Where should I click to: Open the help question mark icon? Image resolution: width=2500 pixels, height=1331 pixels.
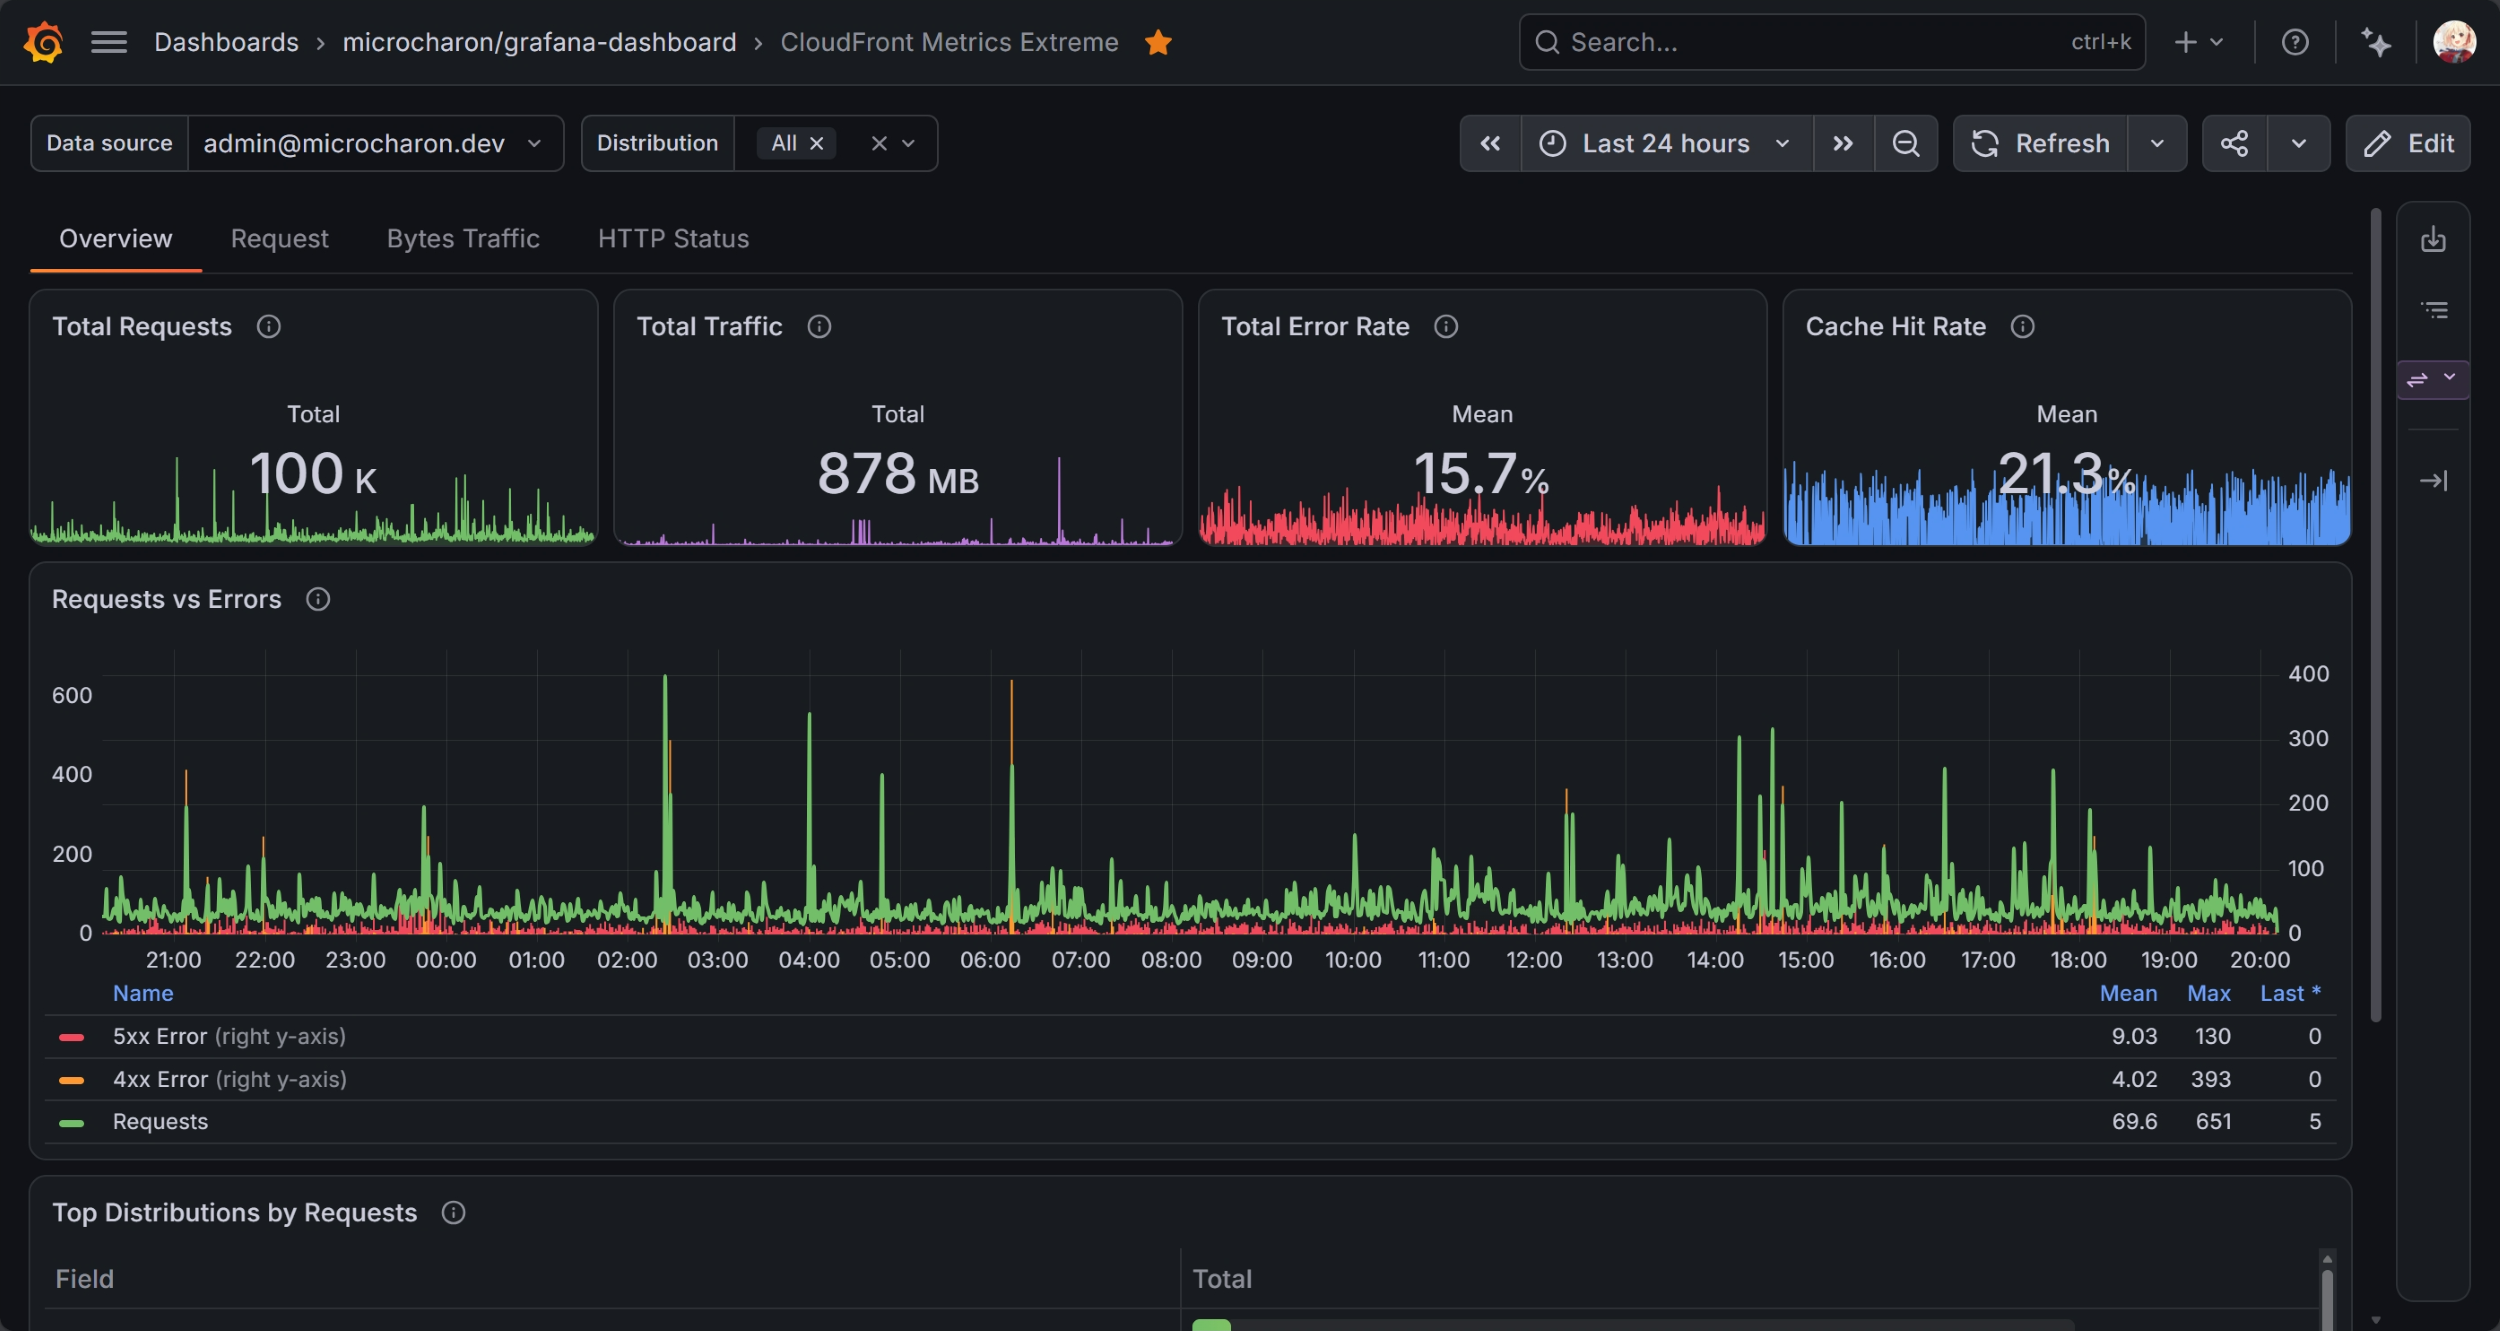[x=2295, y=42]
